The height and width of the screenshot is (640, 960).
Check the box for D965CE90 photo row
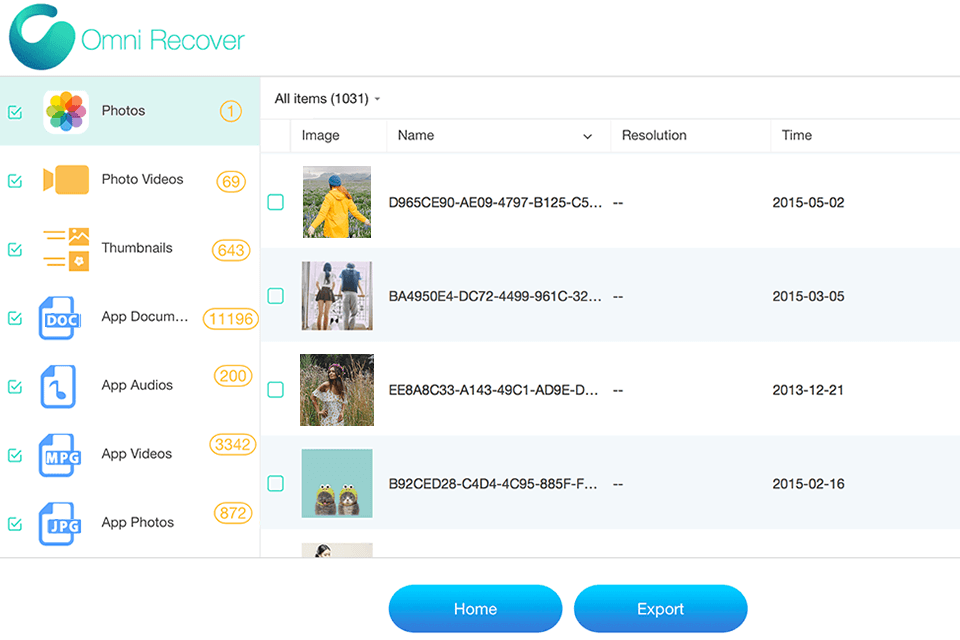click(x=276, y=202)
